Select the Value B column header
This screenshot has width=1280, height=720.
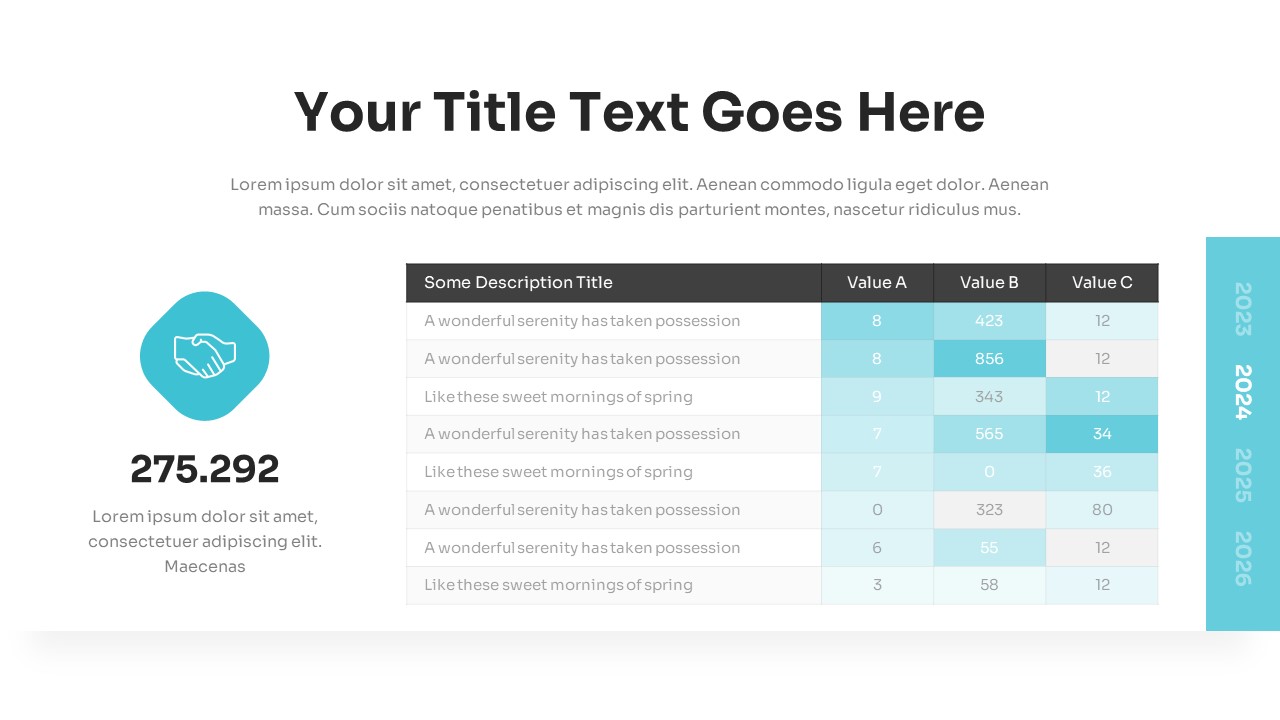[x=989, y=283]
